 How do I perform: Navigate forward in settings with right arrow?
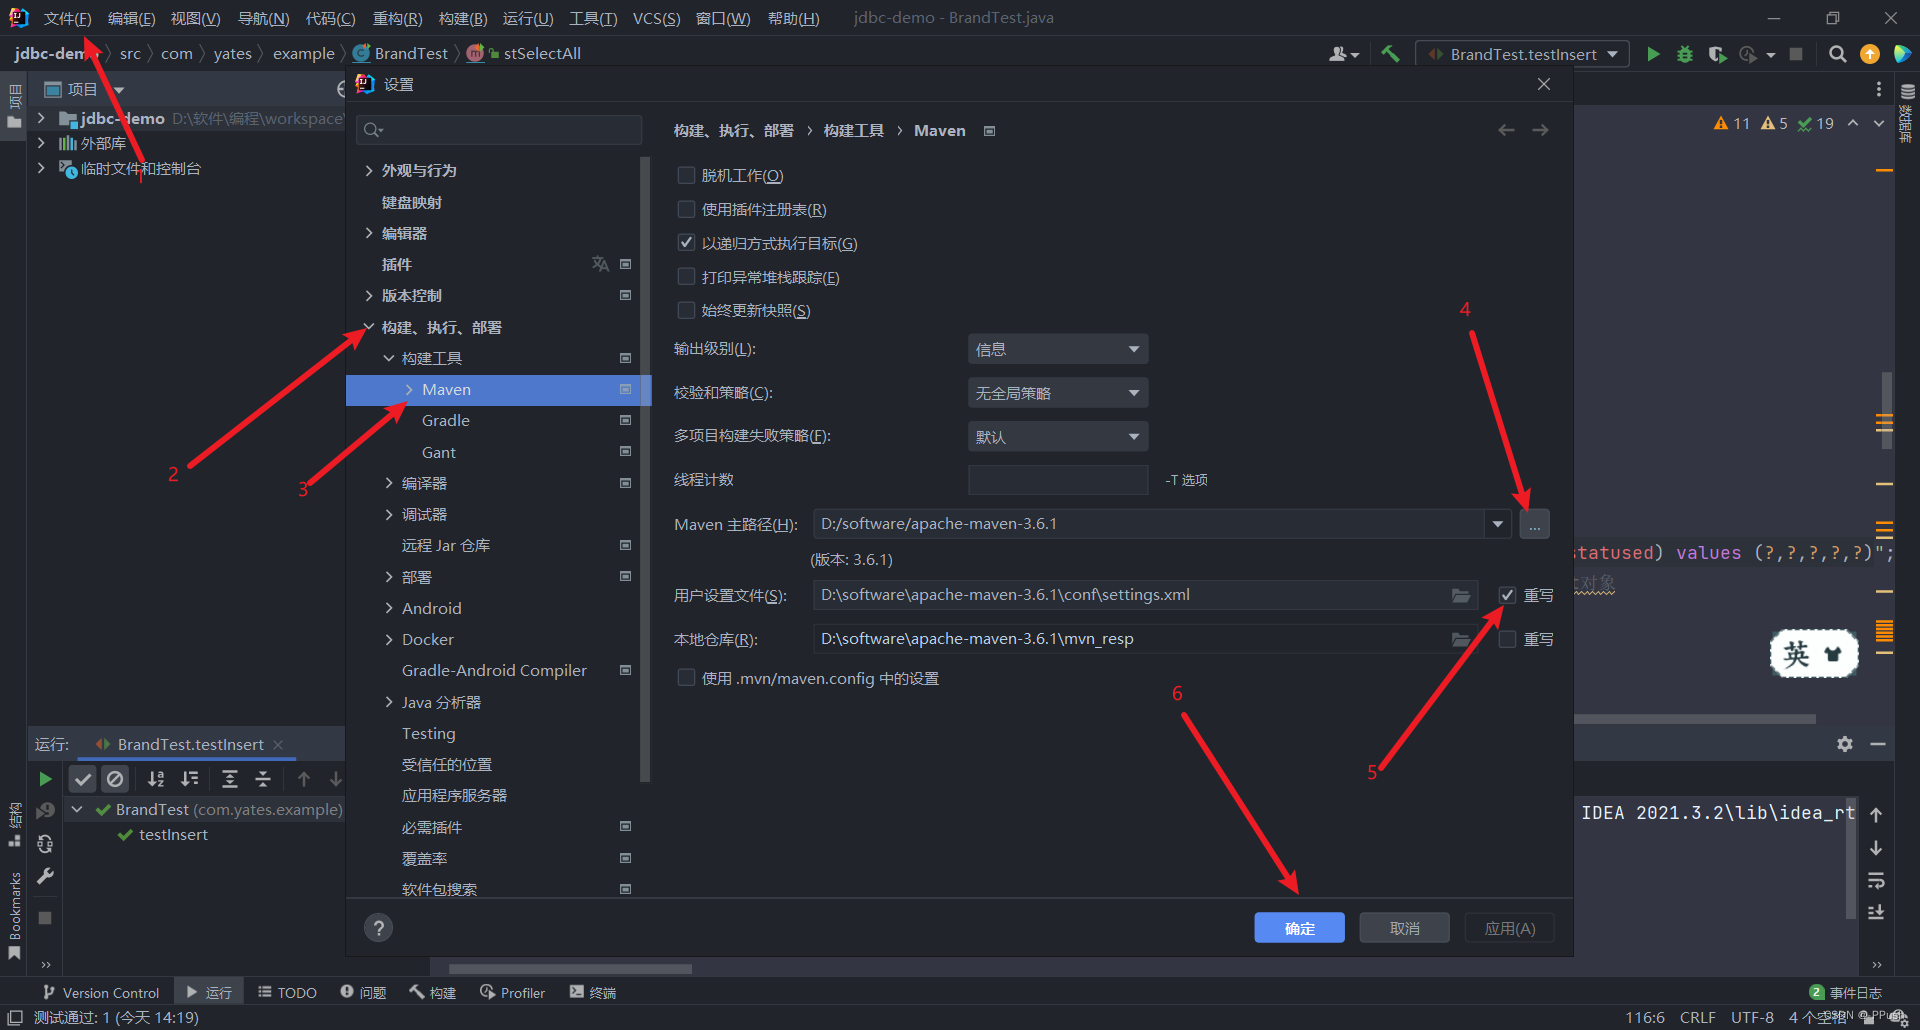click(x=1540, y=130)
